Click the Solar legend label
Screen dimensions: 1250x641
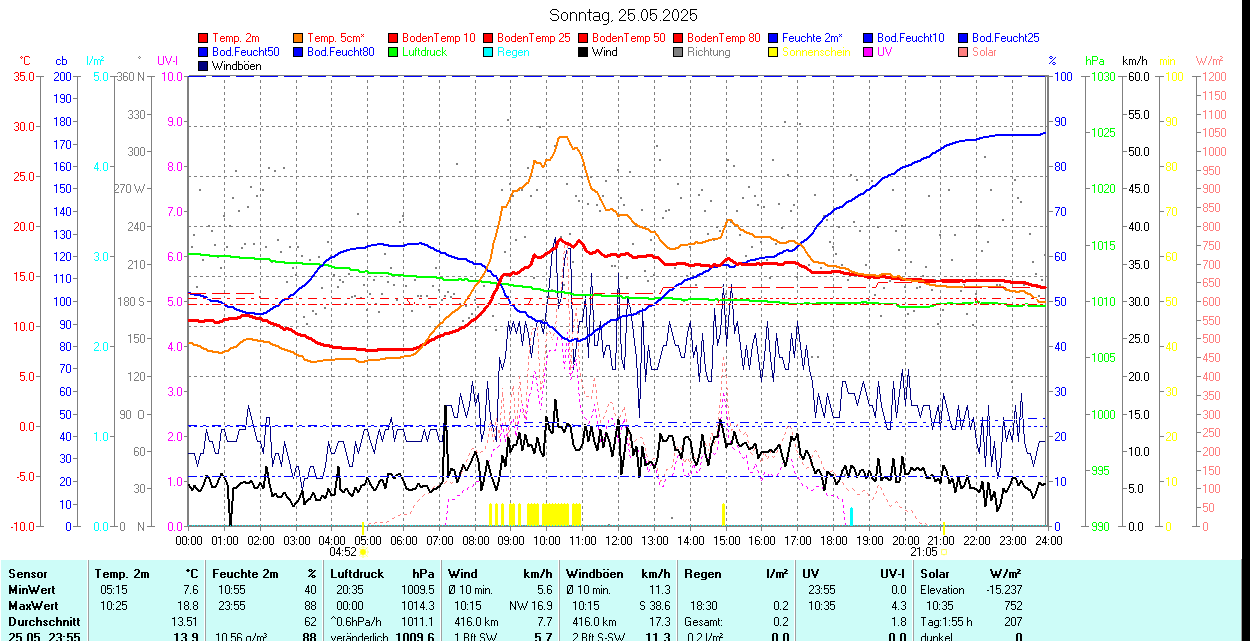click(984, 52)
